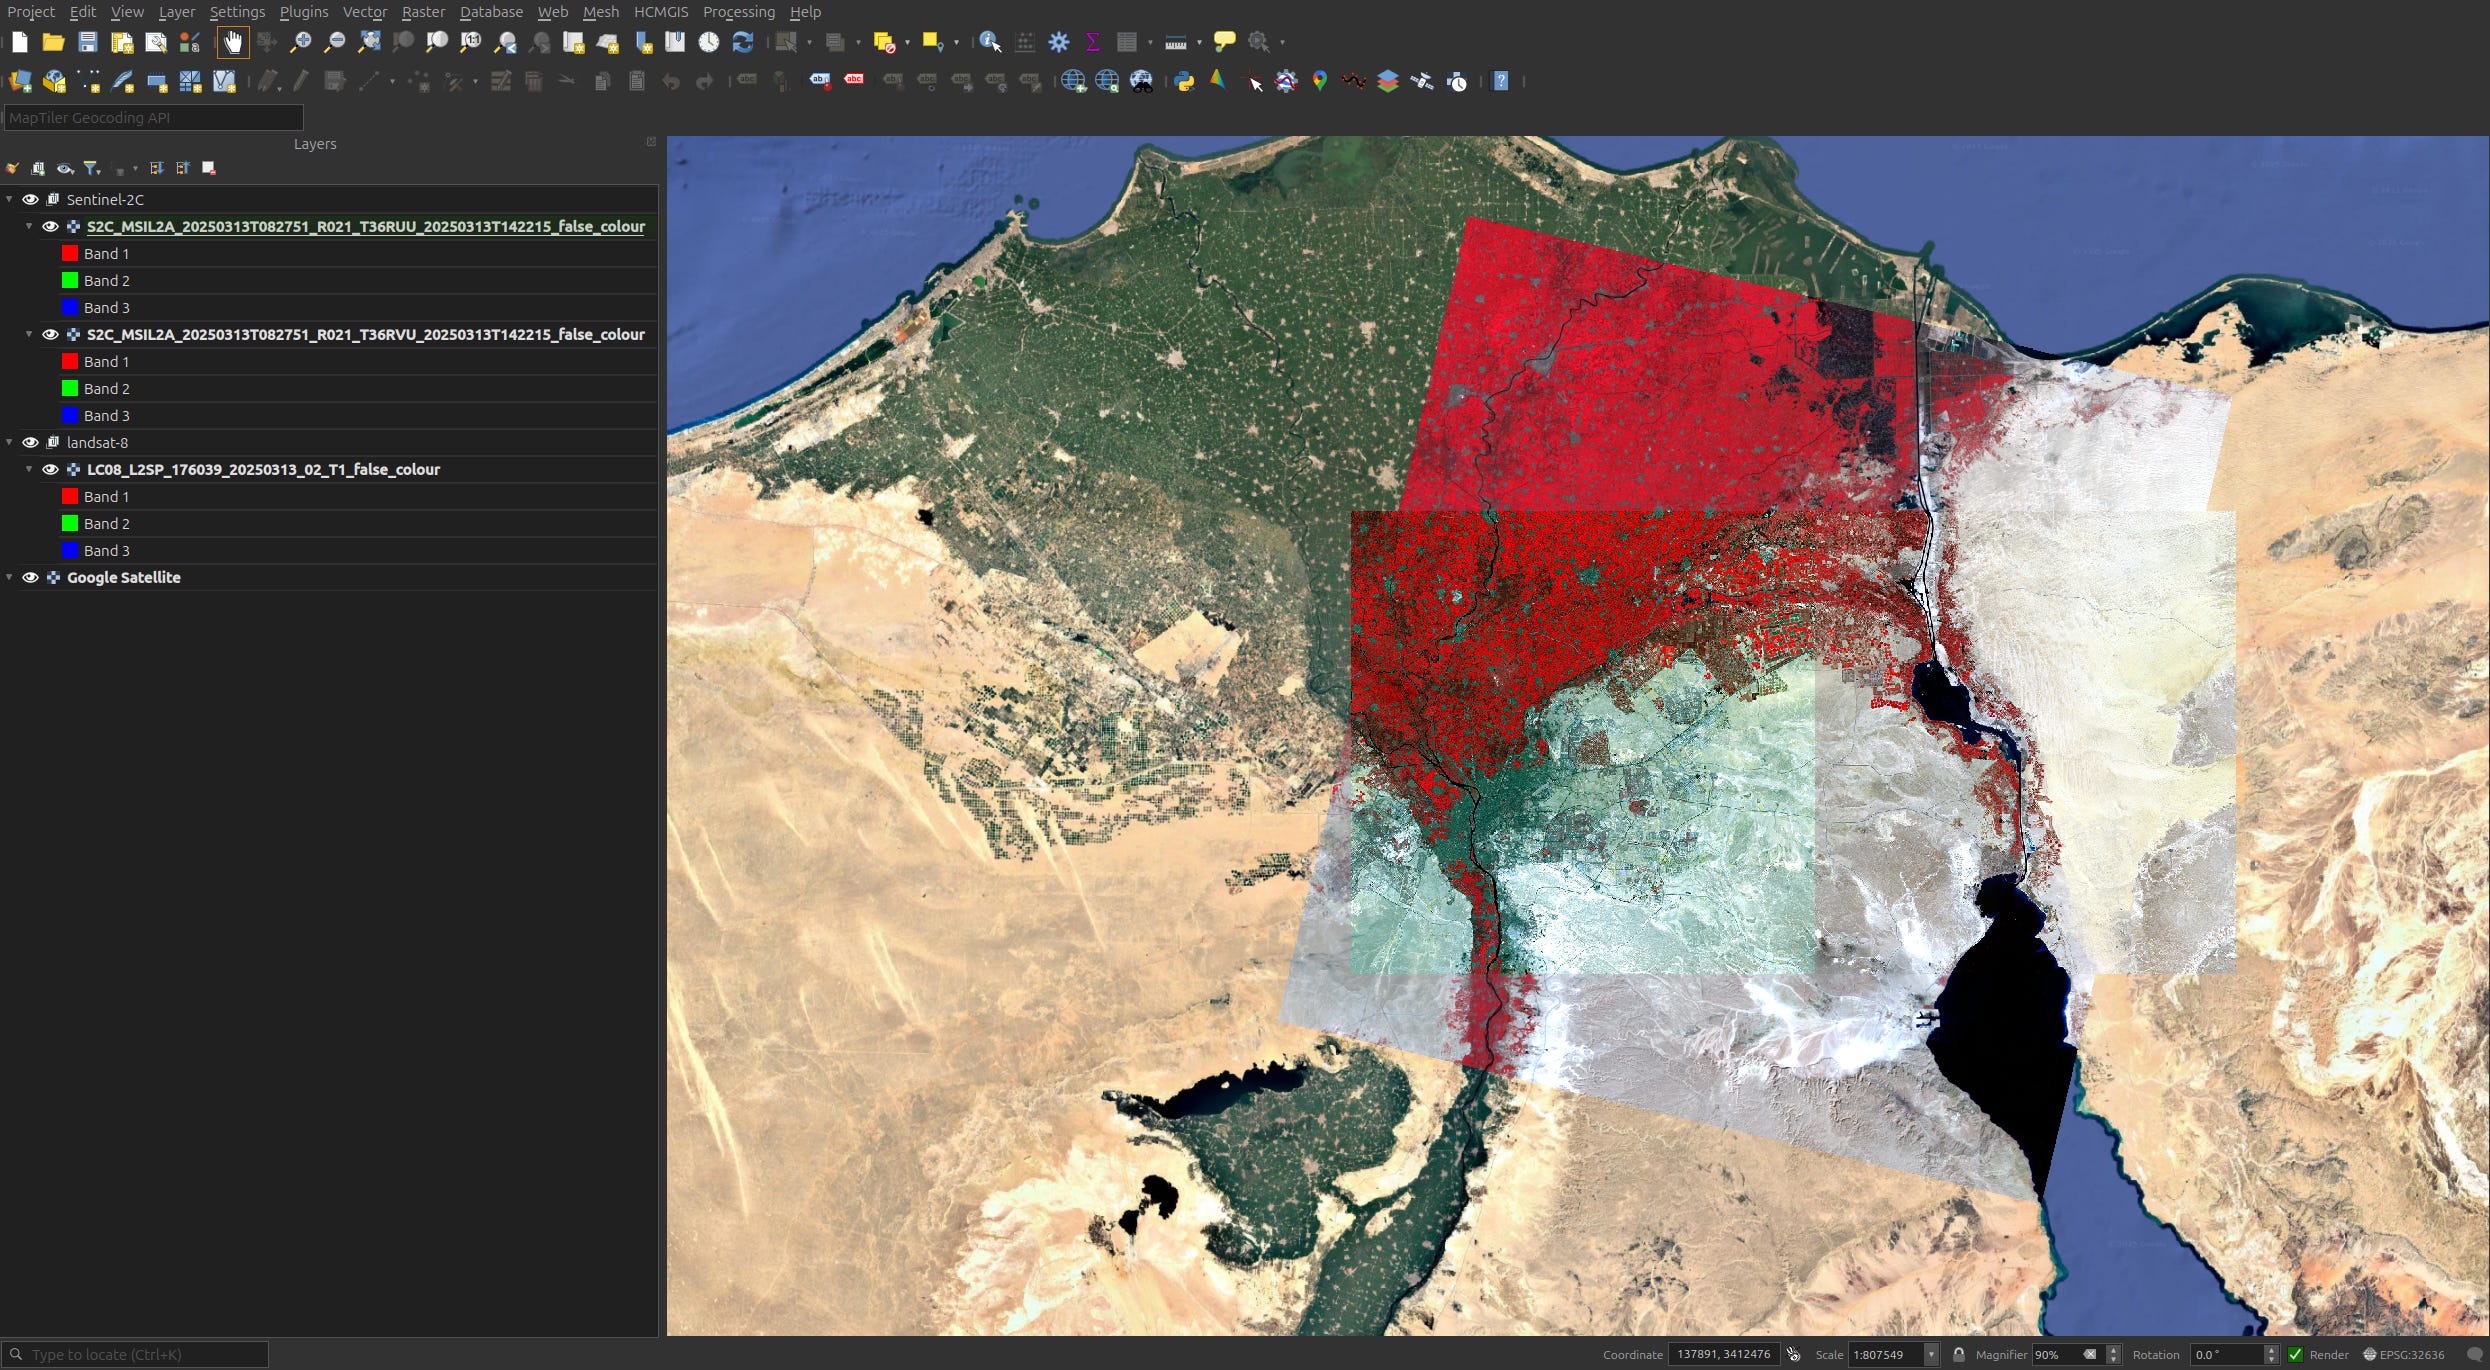
Task: Collapse the first S2C false colour layer
Action: [x=28, y=227]
